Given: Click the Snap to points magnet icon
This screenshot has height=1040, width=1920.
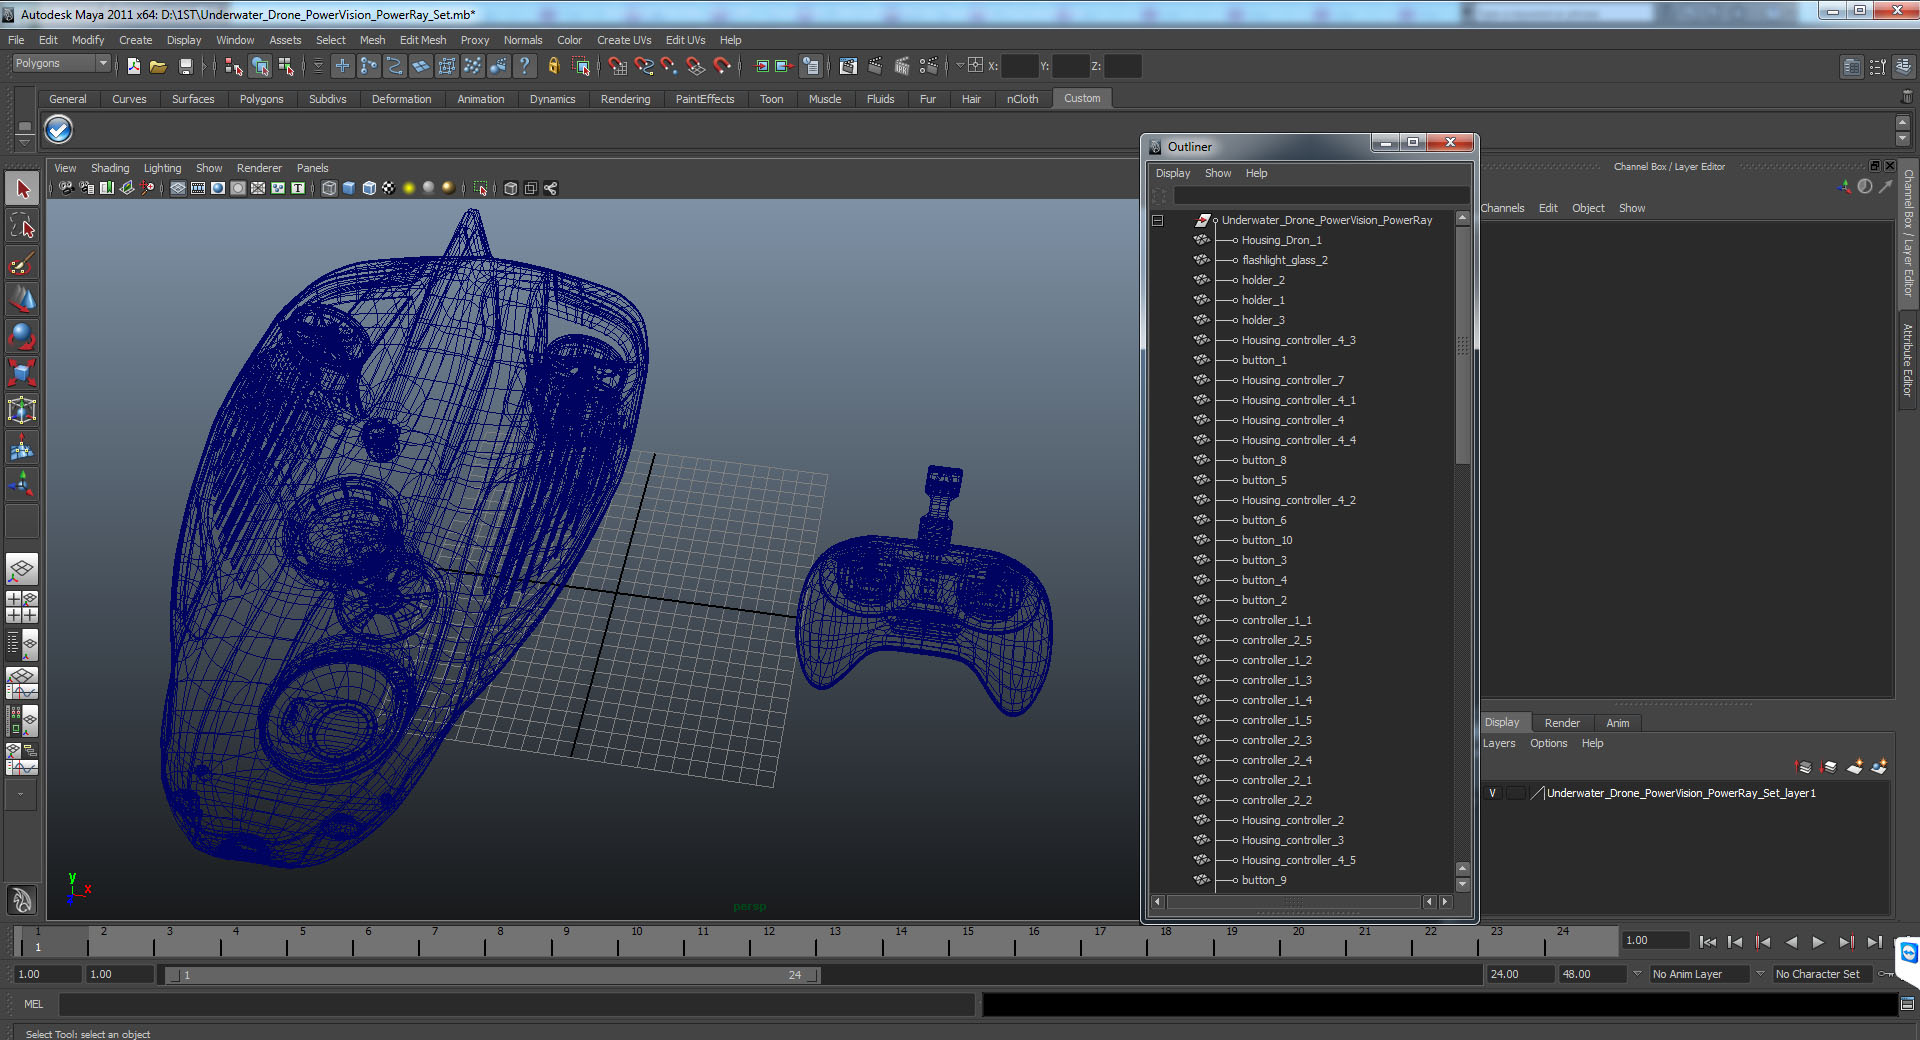Looking at the screenshot, I should [x=670, y=66].
